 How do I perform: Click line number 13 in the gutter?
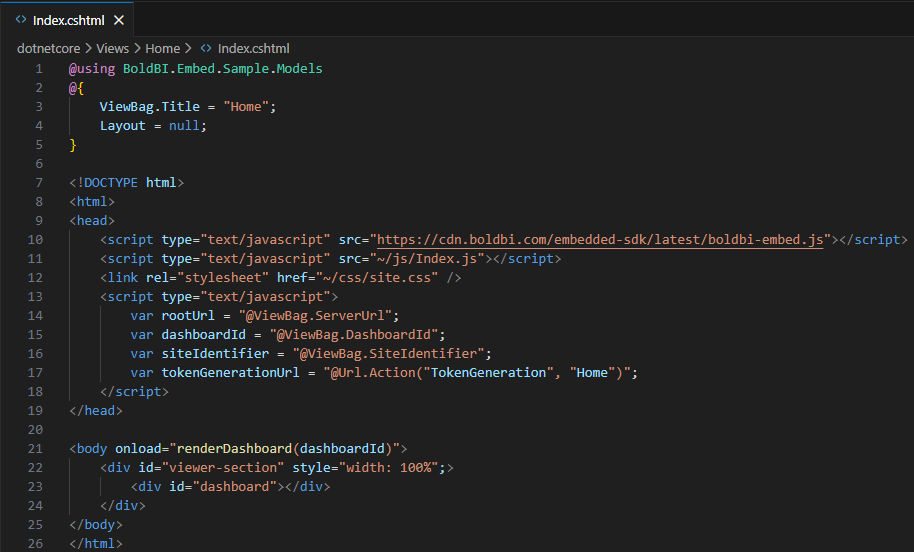pos(38,297)
